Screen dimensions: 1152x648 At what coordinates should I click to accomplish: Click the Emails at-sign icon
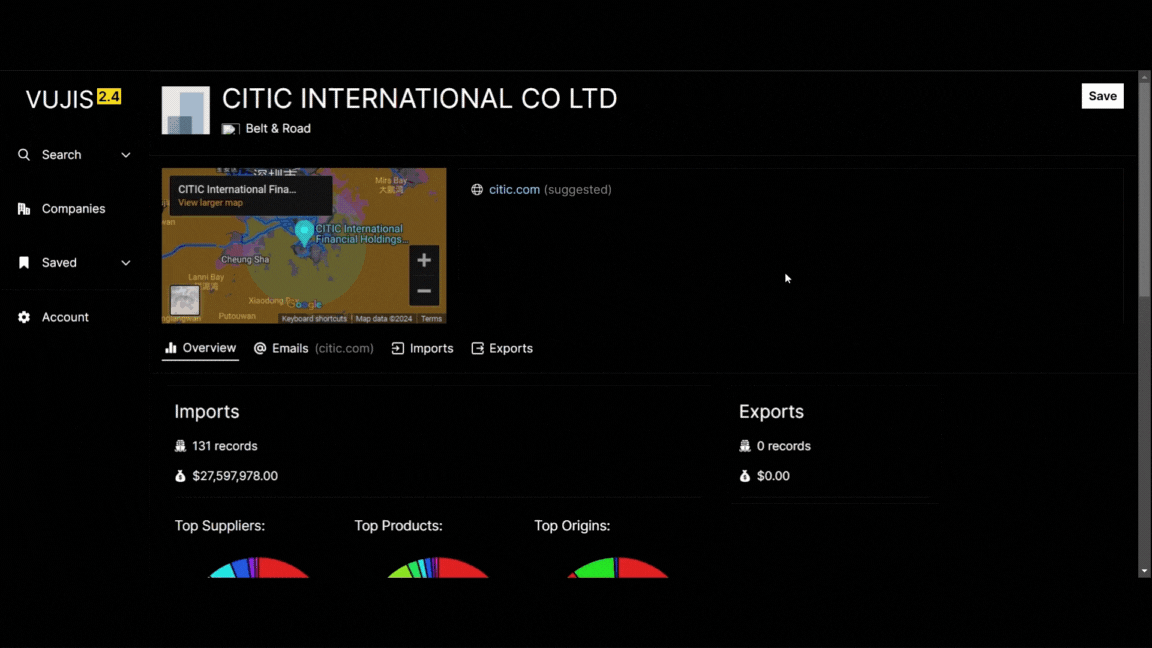tap(260, 348)
